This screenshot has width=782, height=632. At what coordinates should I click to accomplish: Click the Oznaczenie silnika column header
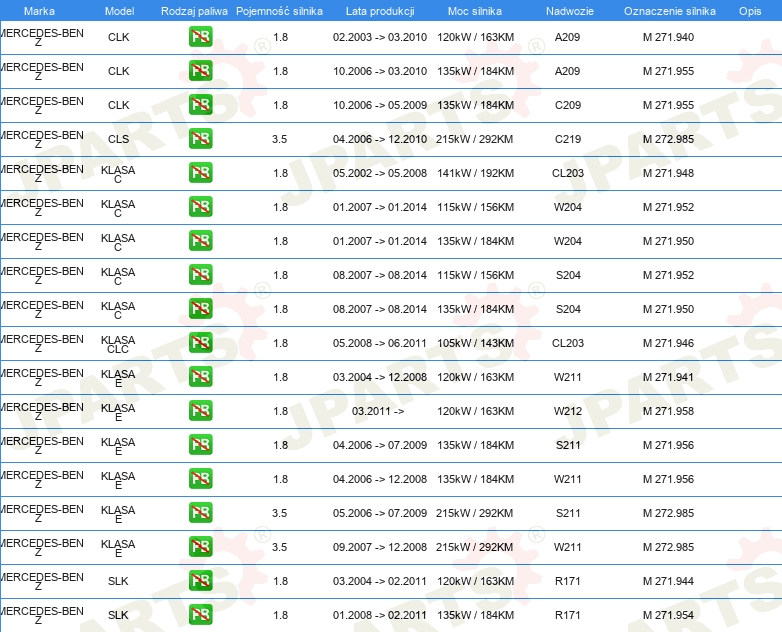coord(670,11)
